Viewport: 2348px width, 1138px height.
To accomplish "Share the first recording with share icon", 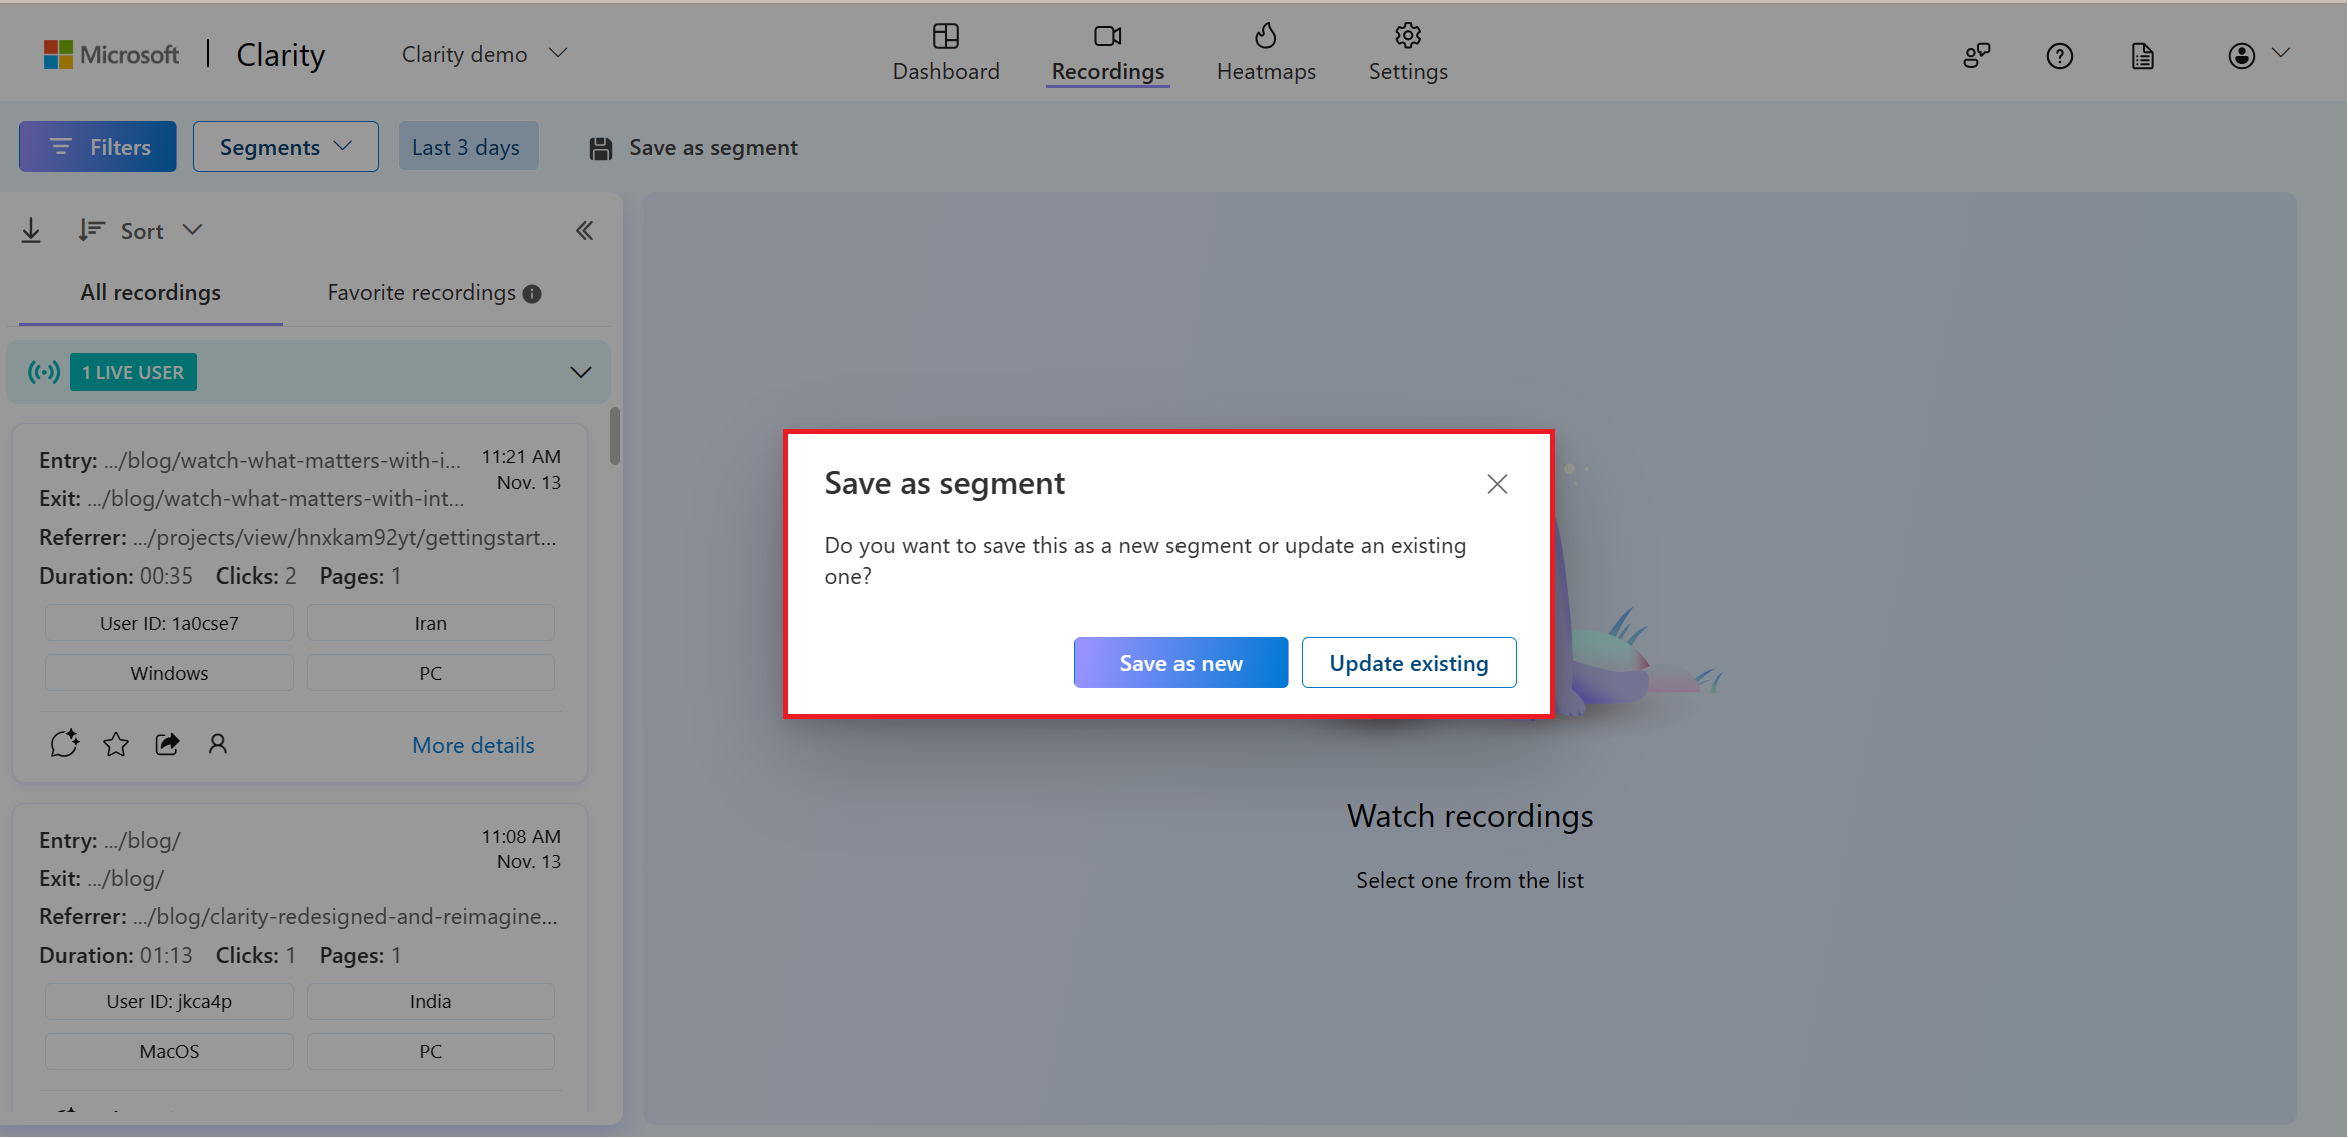I will (167, 744).
